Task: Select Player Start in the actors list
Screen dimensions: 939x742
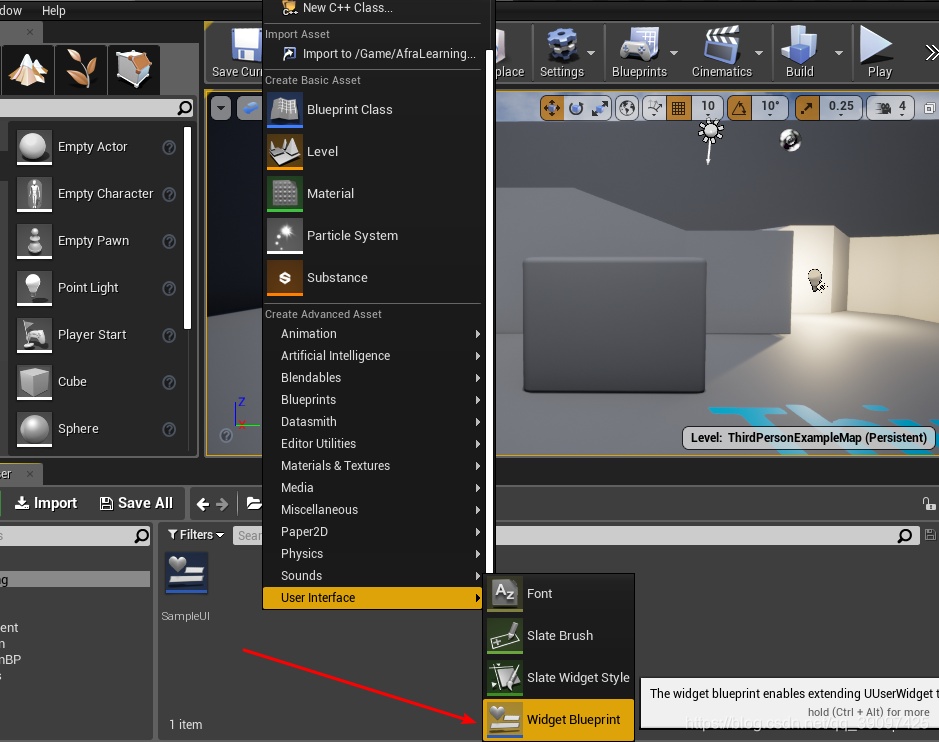Action: point(96,335)
